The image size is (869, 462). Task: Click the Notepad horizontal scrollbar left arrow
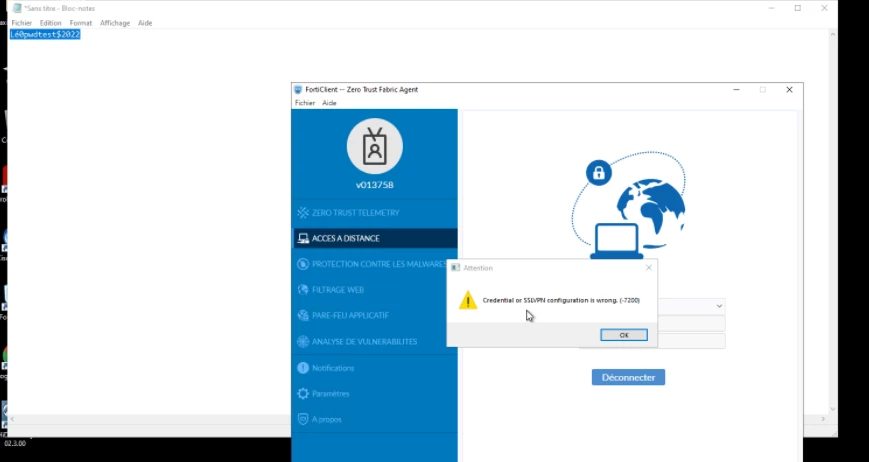coord(12,419)
